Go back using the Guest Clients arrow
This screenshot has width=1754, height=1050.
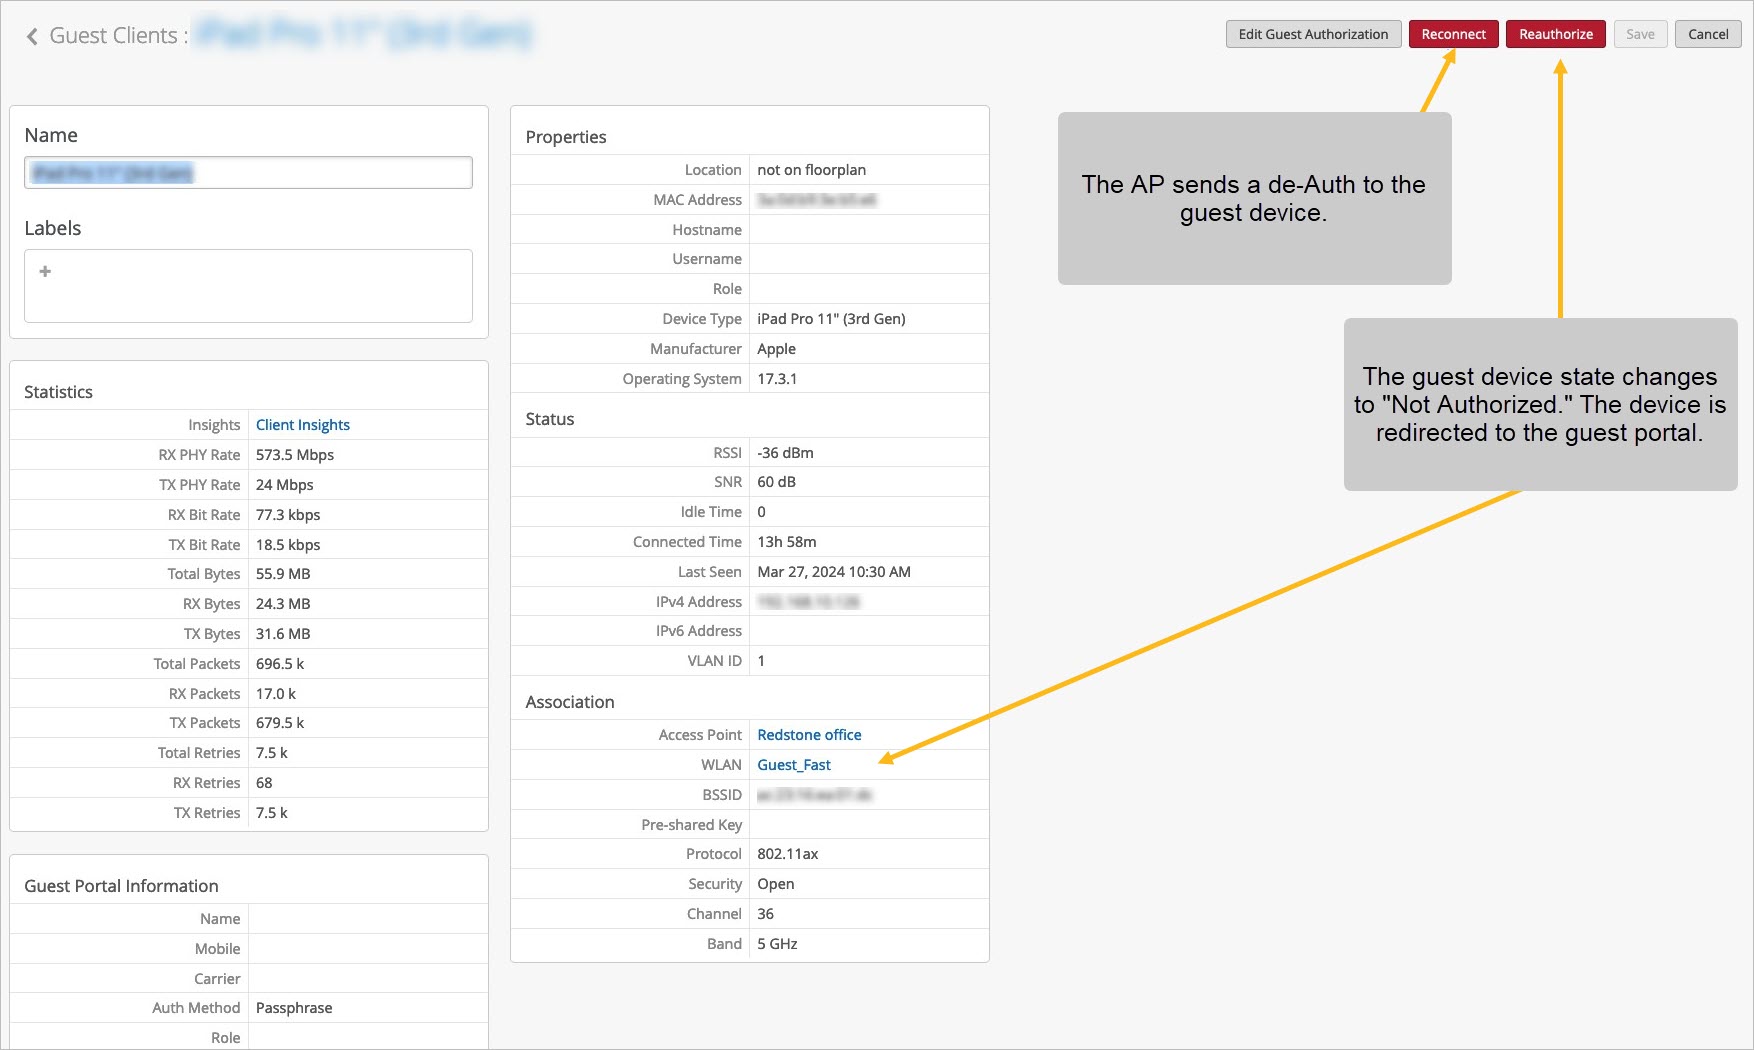coord(32,36)
